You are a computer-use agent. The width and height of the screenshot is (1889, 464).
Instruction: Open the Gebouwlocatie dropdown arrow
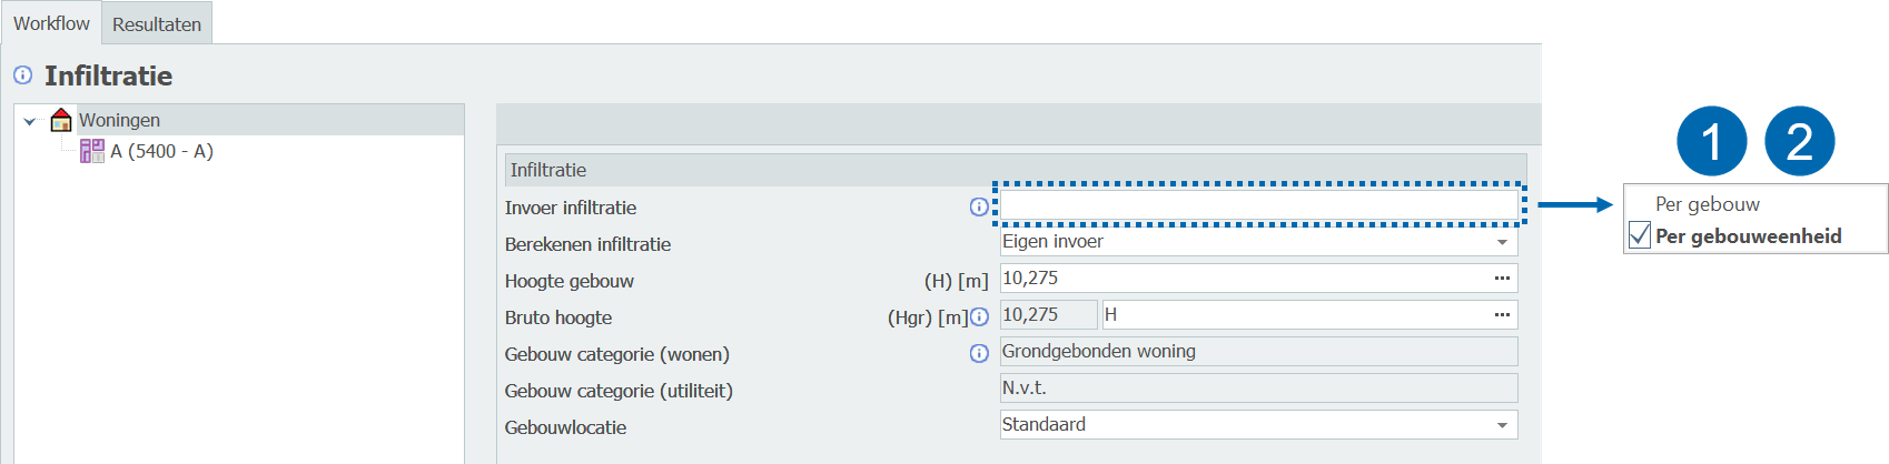click(1501, 425)
